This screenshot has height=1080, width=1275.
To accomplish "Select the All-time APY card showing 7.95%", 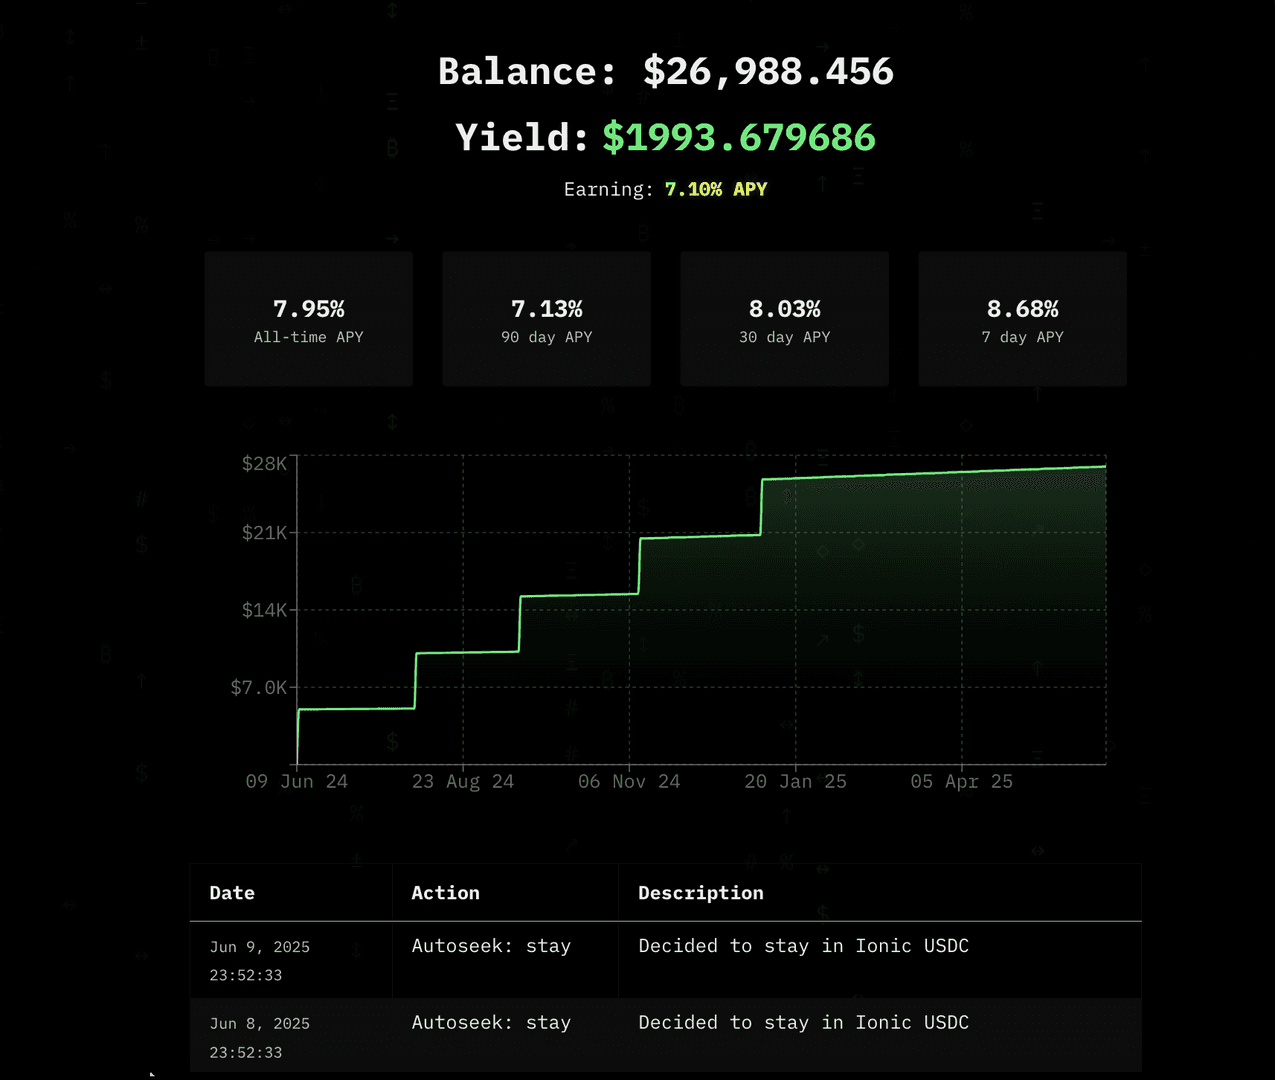I will click(308, 319).
